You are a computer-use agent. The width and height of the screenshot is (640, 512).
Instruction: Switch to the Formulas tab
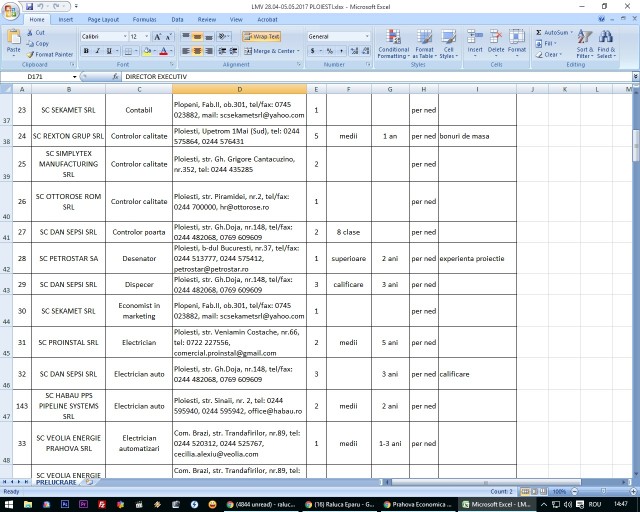point(144,19)
